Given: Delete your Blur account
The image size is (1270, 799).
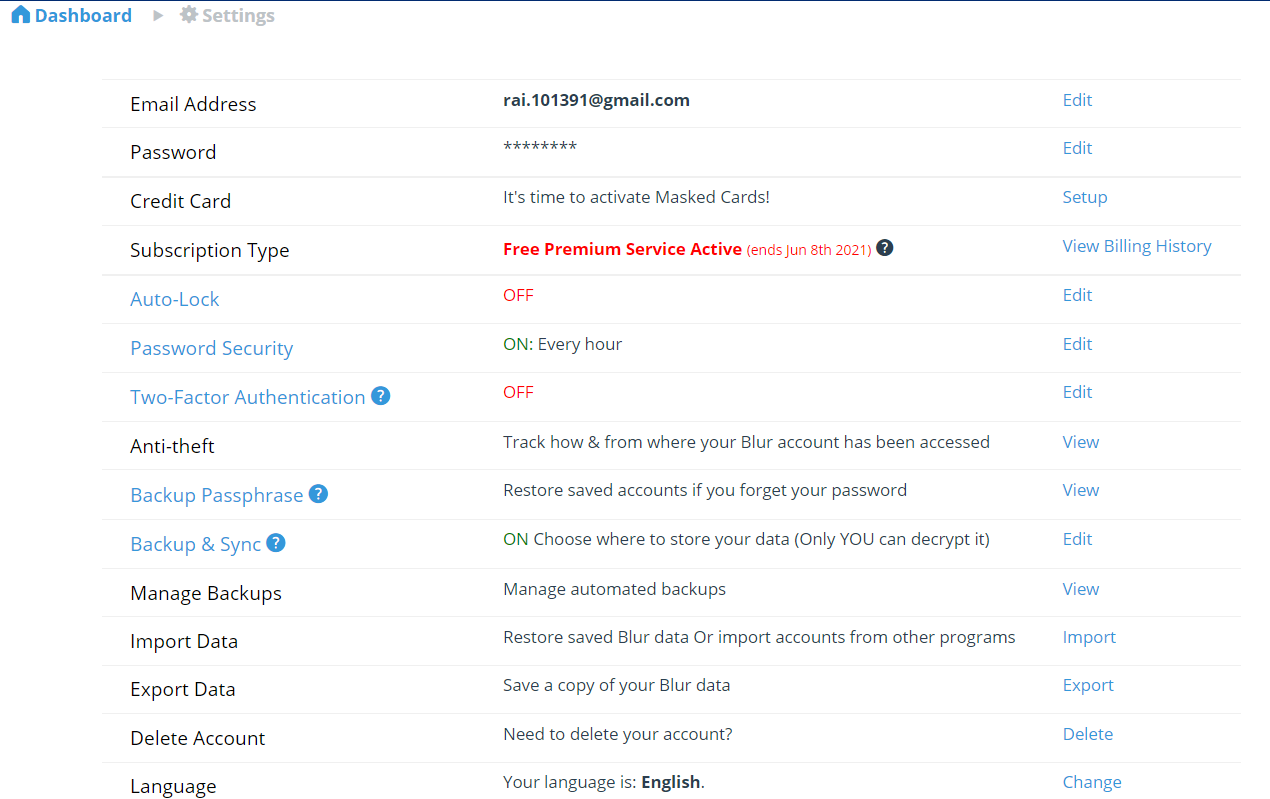Looking at the screenshot, I should tap(1088, 733).
